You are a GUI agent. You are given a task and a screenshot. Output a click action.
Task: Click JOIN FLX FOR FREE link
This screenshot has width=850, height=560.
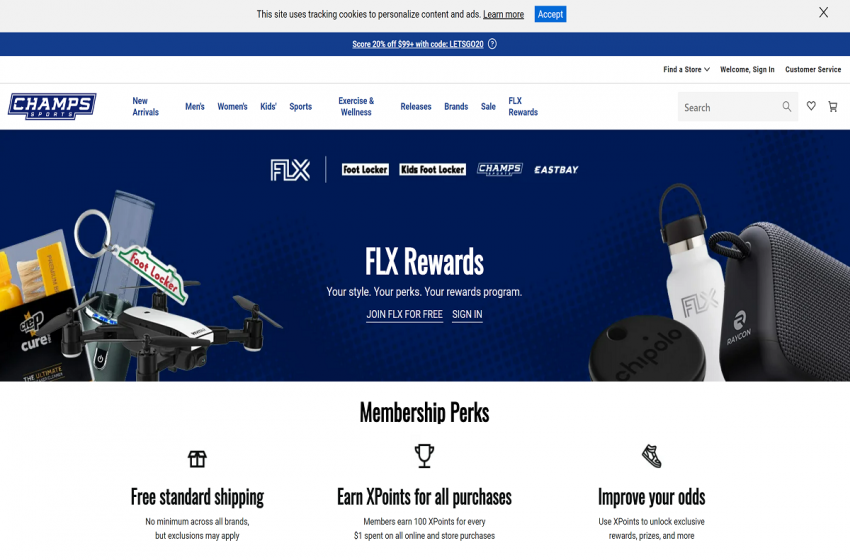point(404,314)
